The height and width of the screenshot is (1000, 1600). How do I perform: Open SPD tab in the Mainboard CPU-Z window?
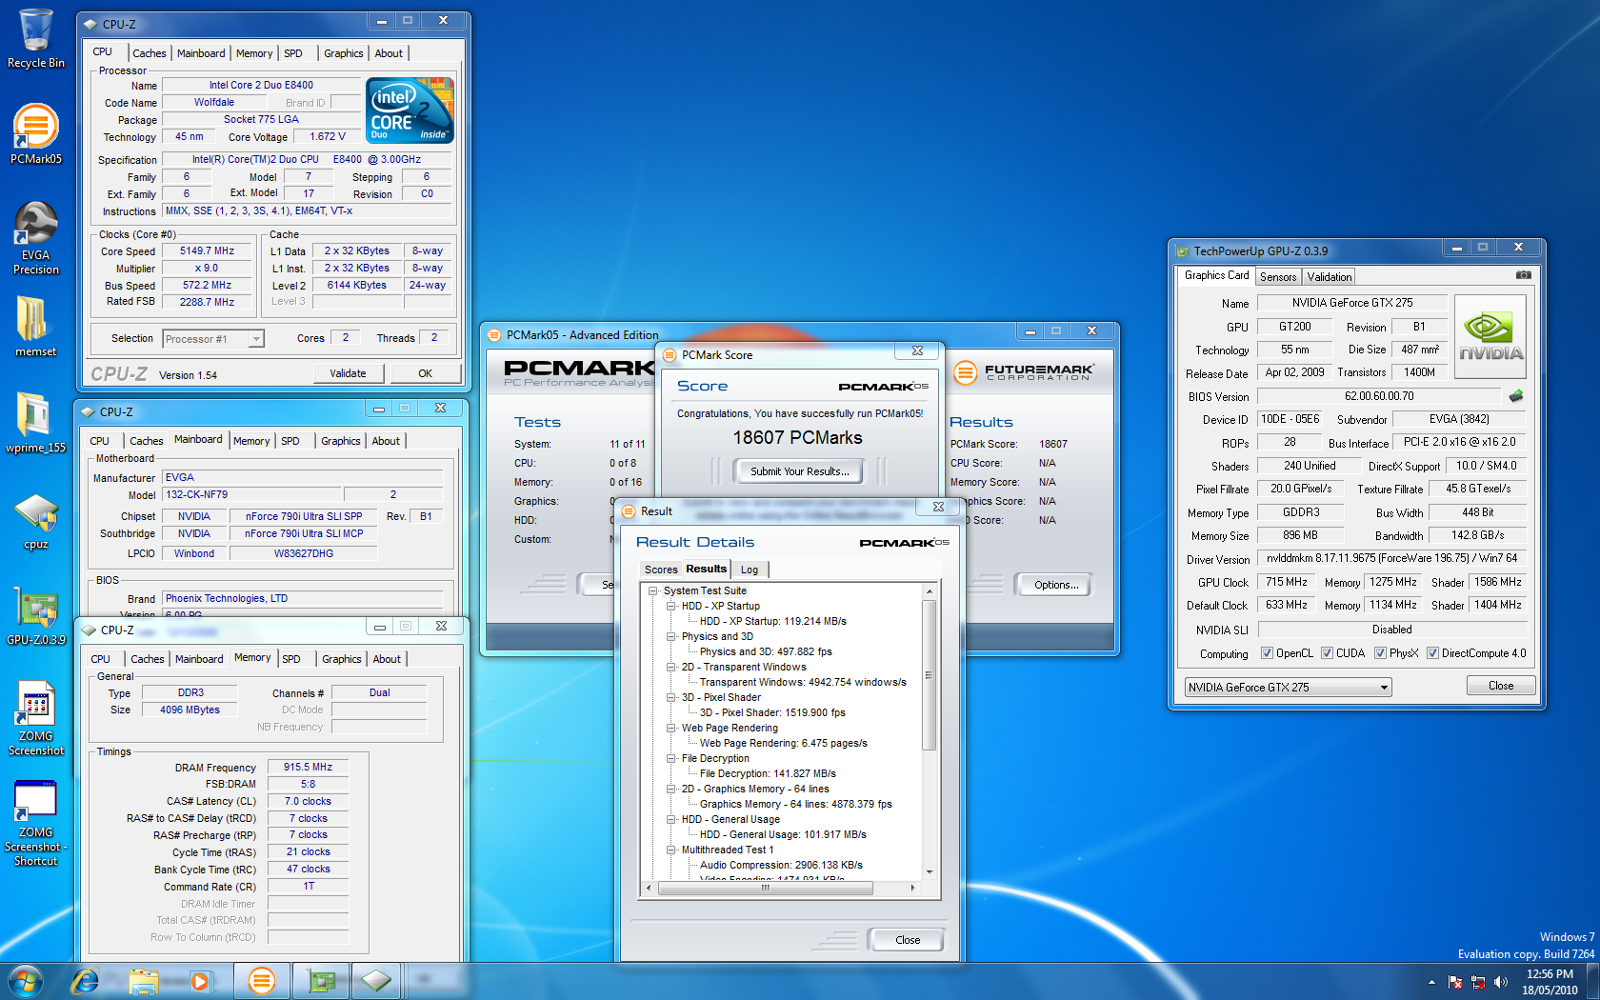tap(290, 441)
